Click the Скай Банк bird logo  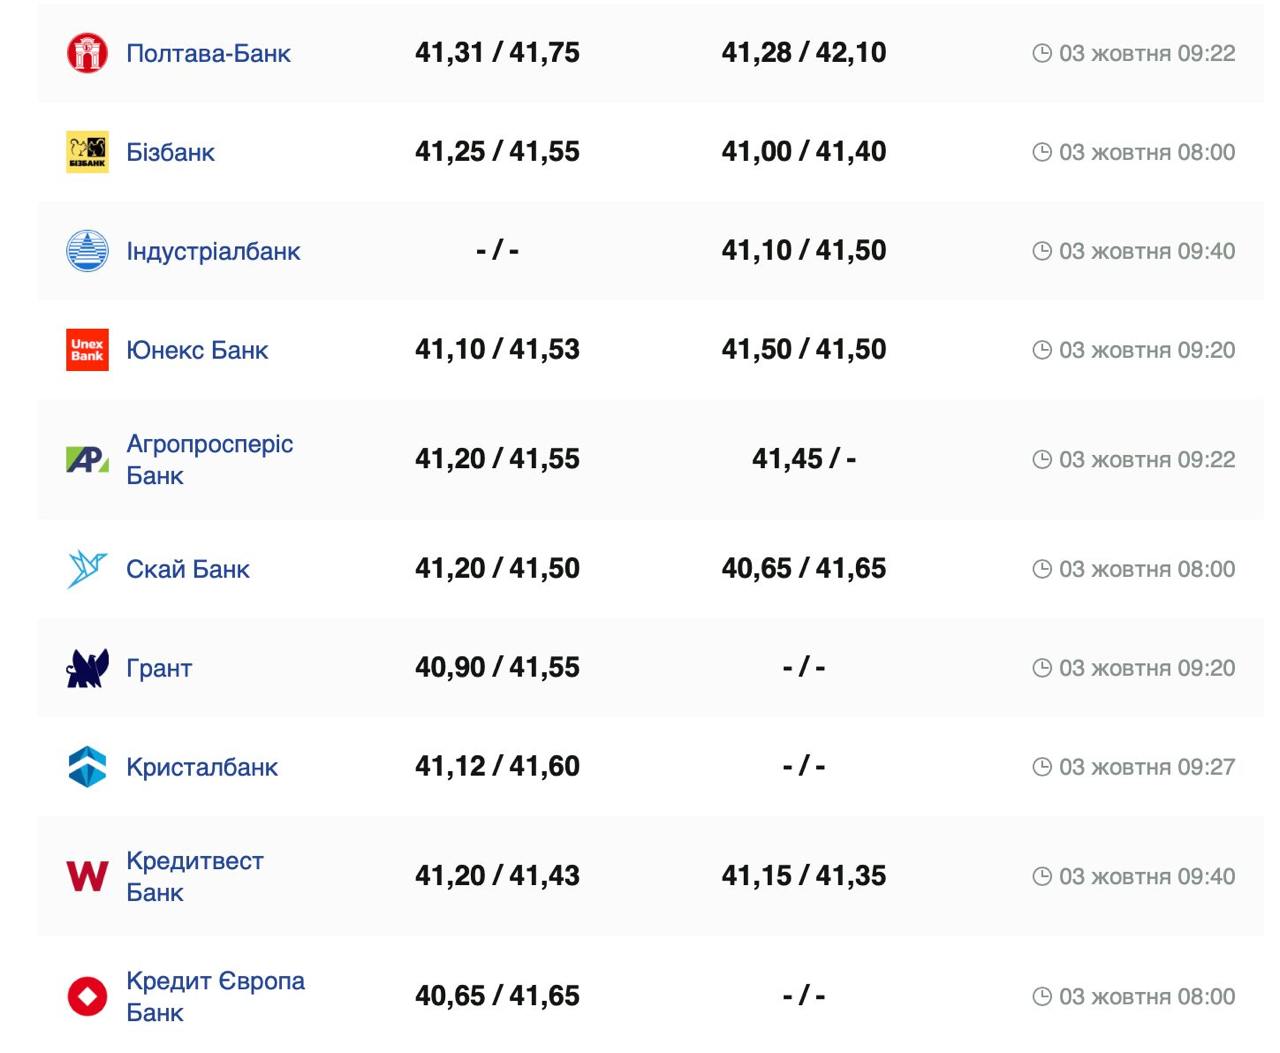87,569
